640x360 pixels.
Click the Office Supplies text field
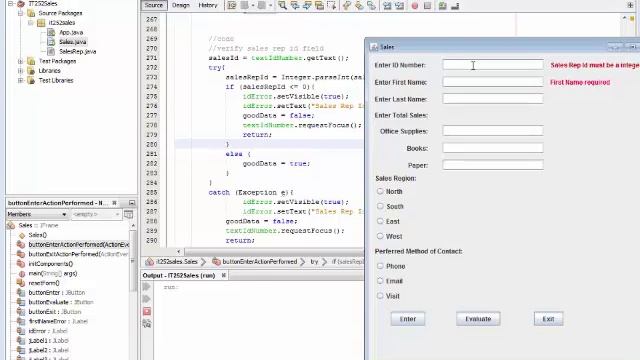pos(493,131)
